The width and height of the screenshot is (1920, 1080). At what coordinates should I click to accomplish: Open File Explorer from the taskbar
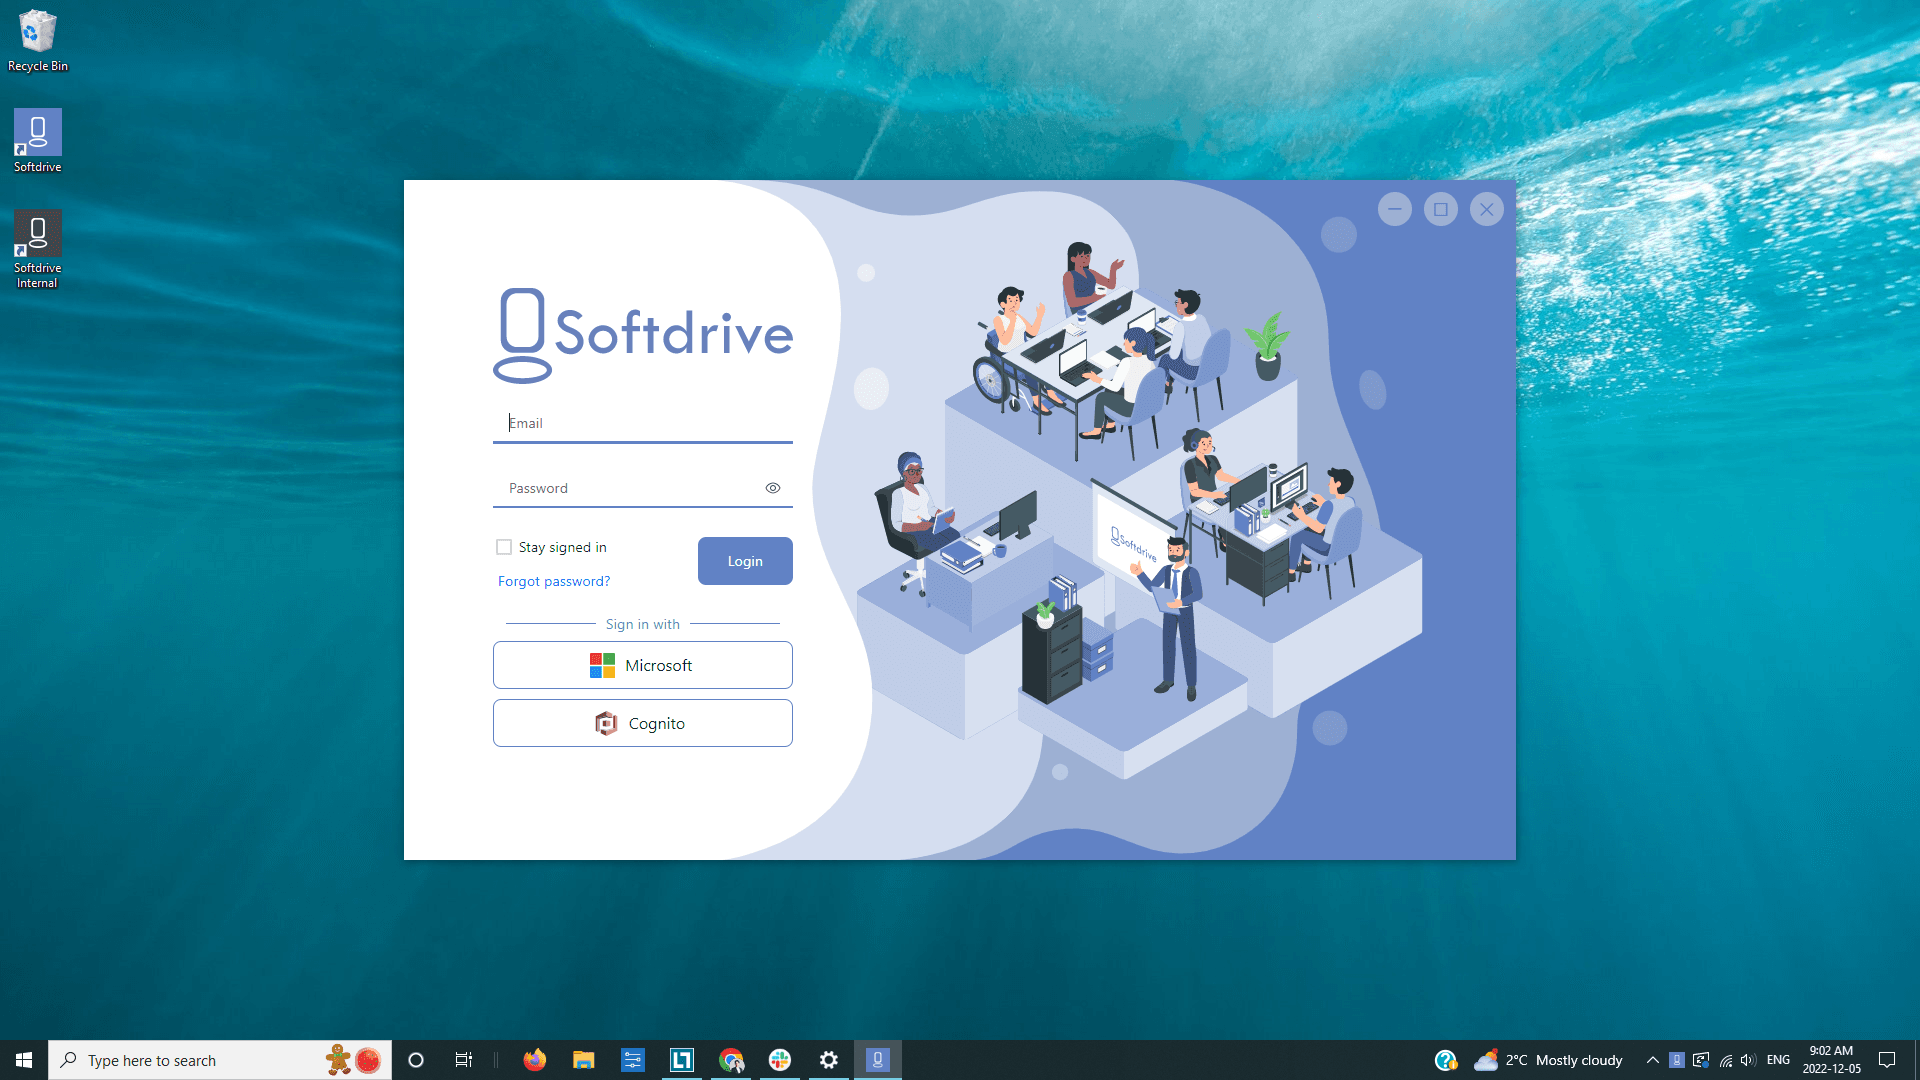[584, 1059]
